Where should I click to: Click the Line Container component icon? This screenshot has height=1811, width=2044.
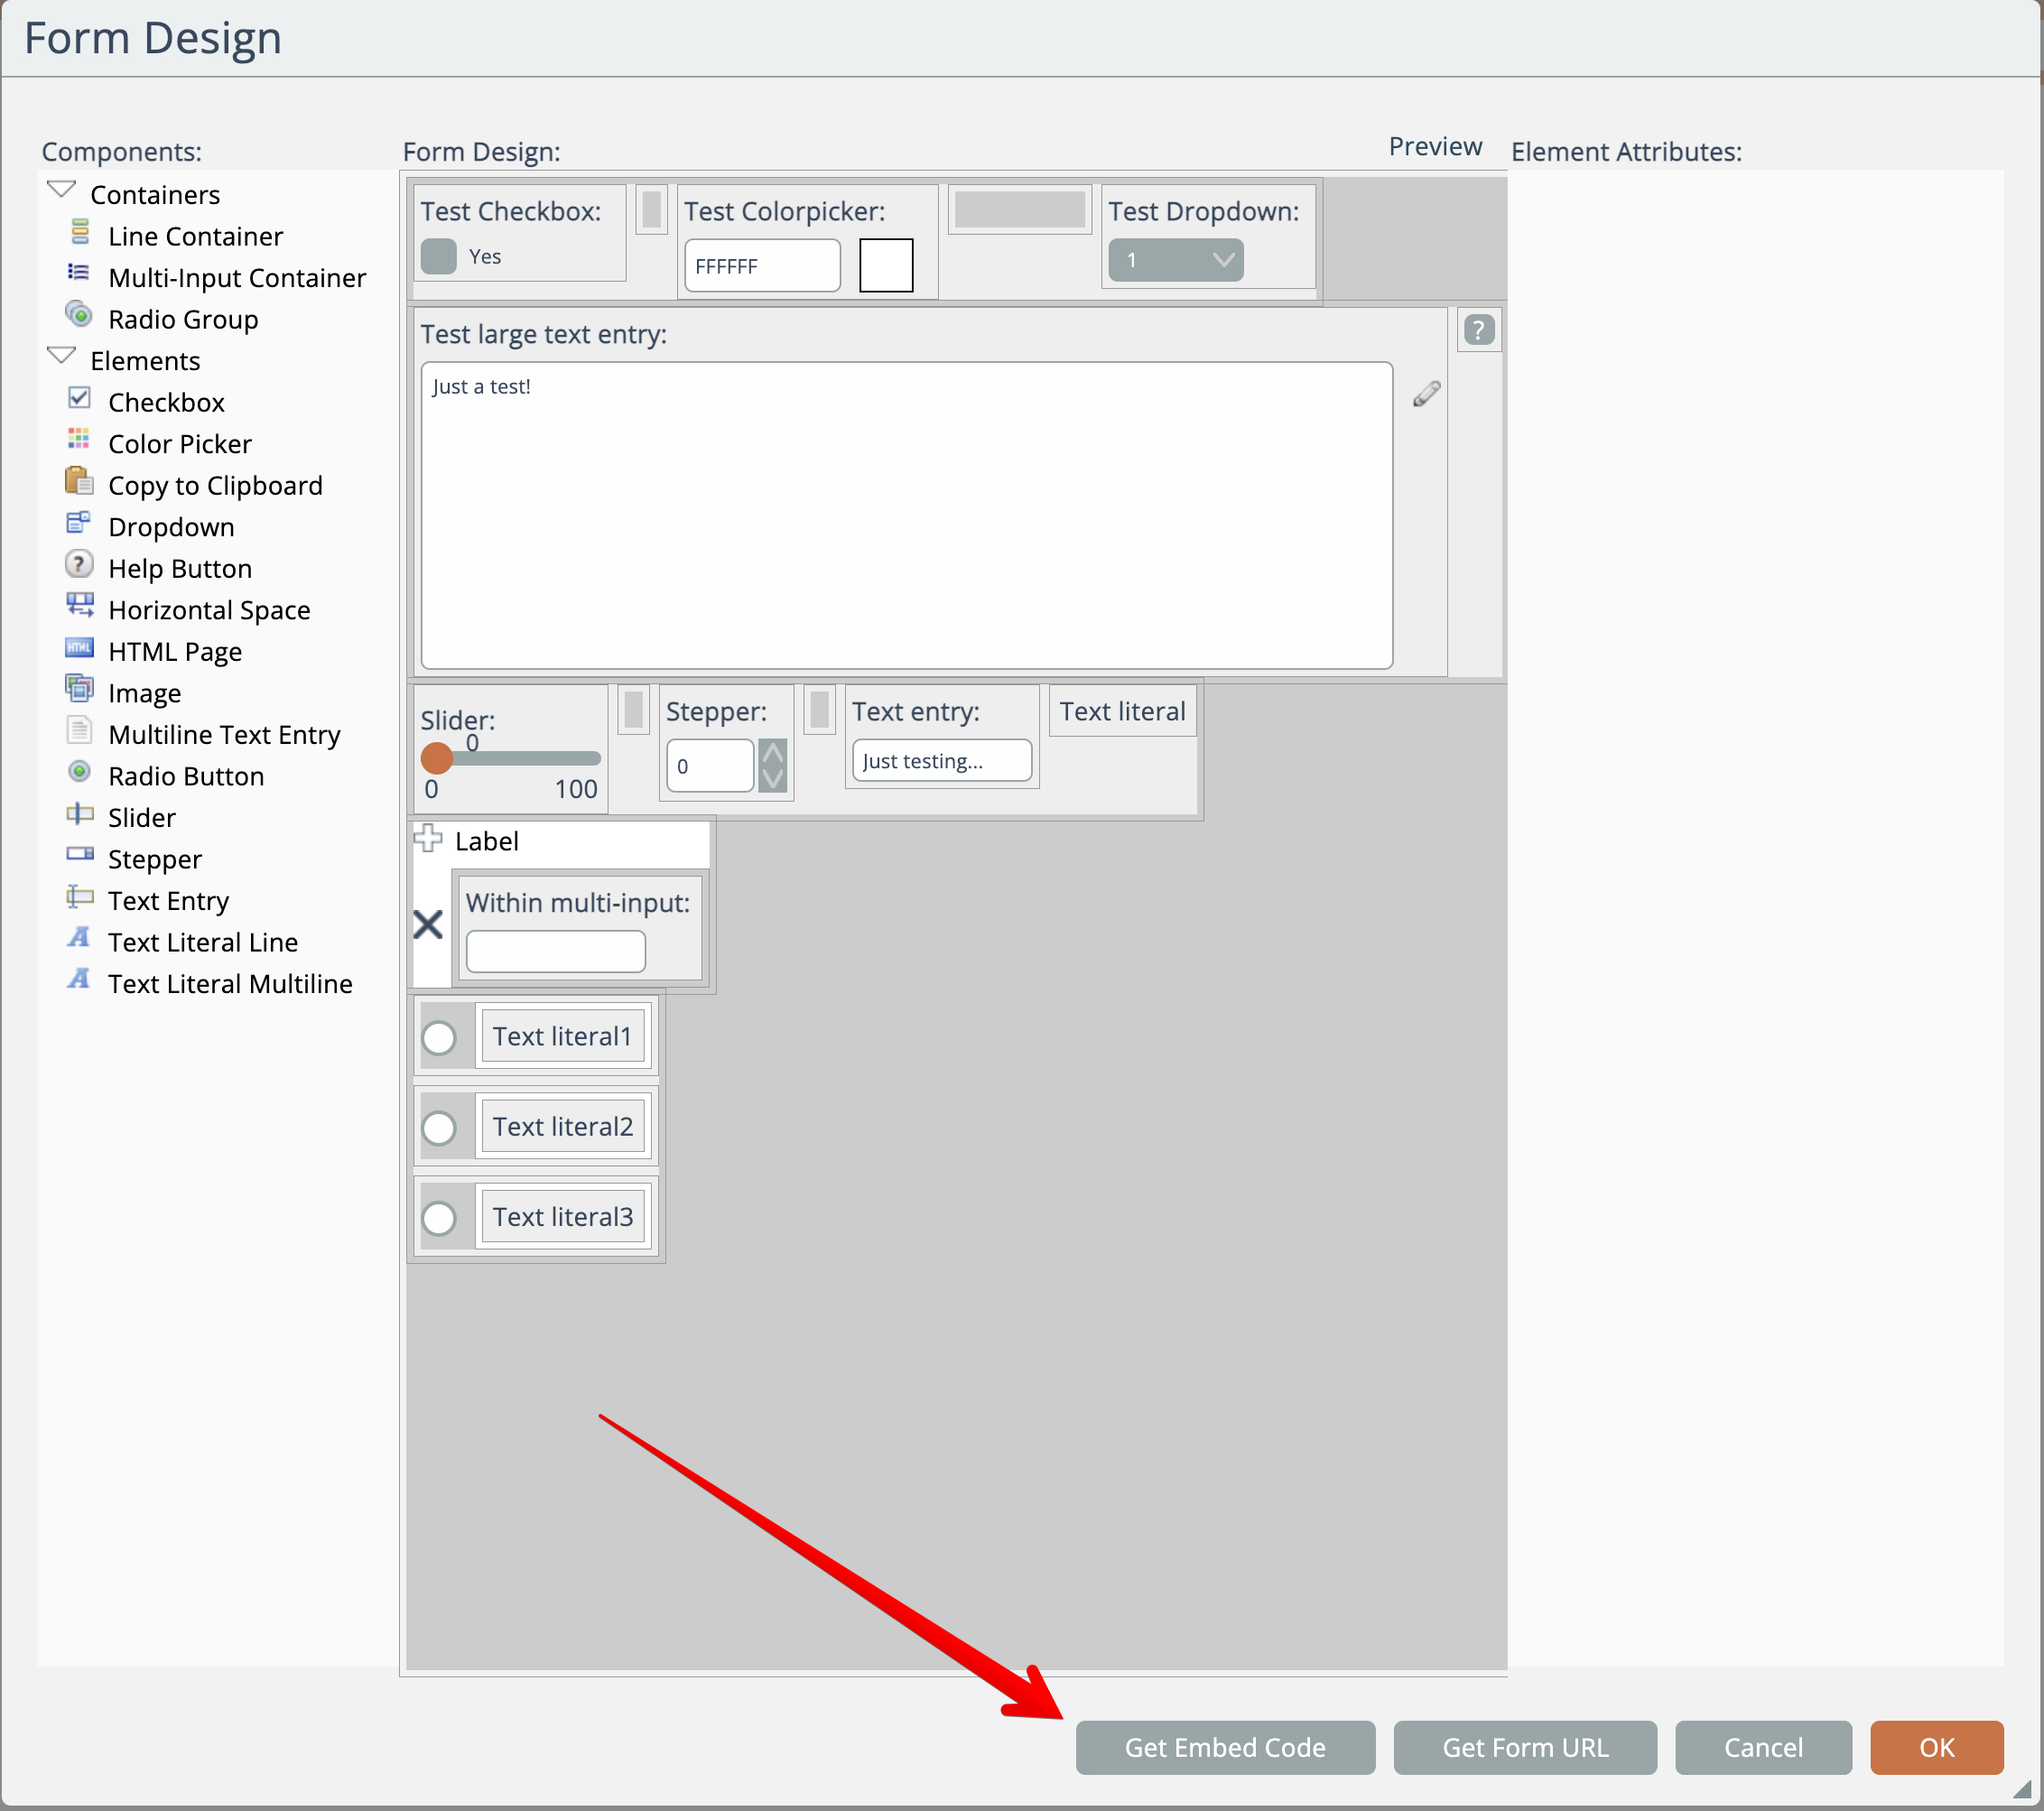(x=80, y=234)
